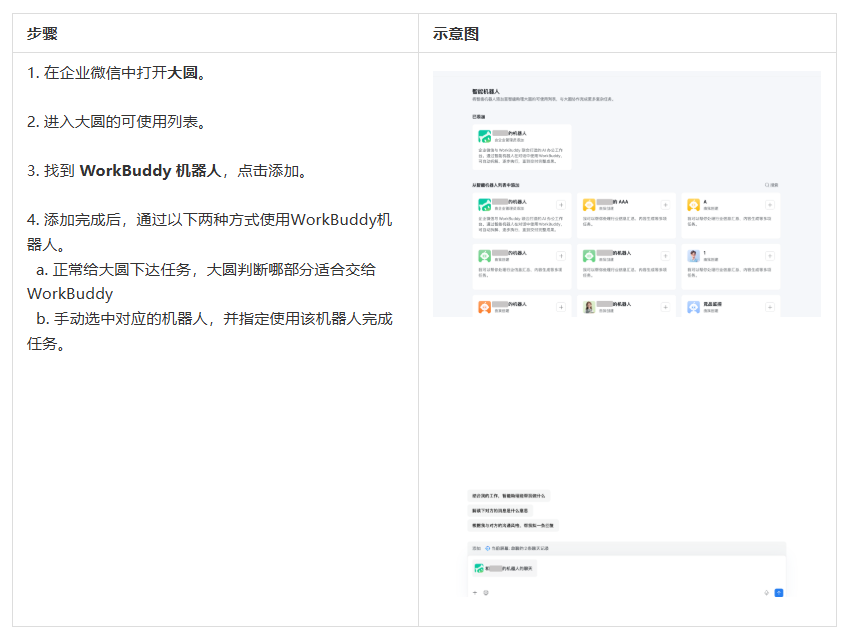Click the robot chat chip inside the input box
Viewport: 845px width, 640px height.
click(504, 568)
